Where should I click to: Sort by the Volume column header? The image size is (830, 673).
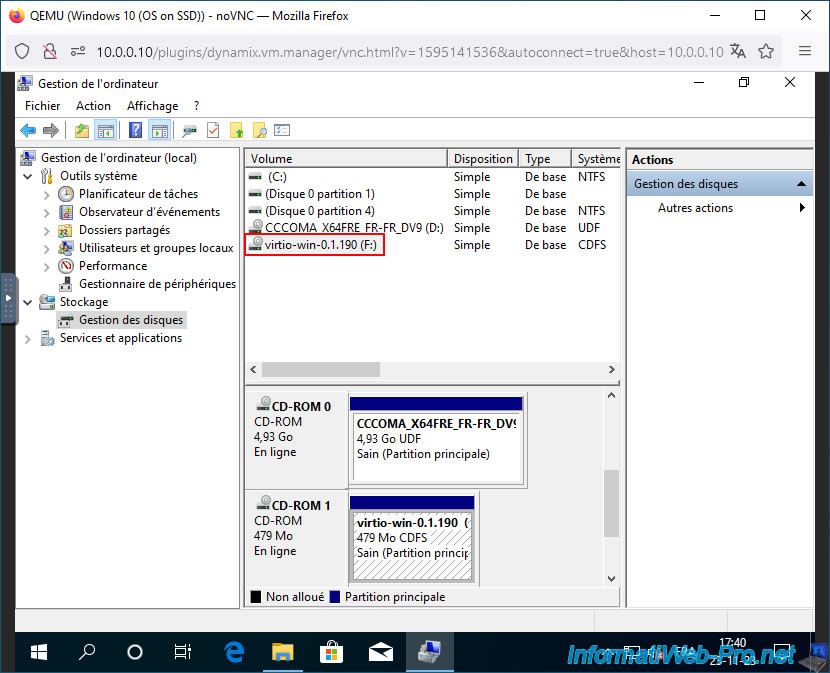347,159
